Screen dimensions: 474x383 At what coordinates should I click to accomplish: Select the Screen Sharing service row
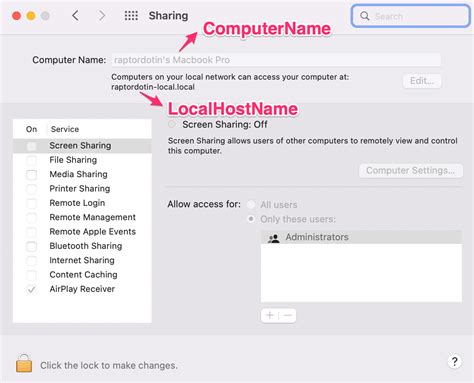coord(82,146)
